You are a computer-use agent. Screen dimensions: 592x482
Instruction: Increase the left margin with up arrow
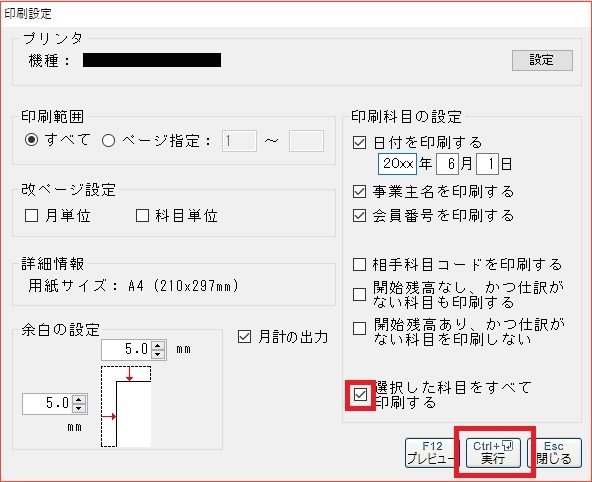click(79, 399)
